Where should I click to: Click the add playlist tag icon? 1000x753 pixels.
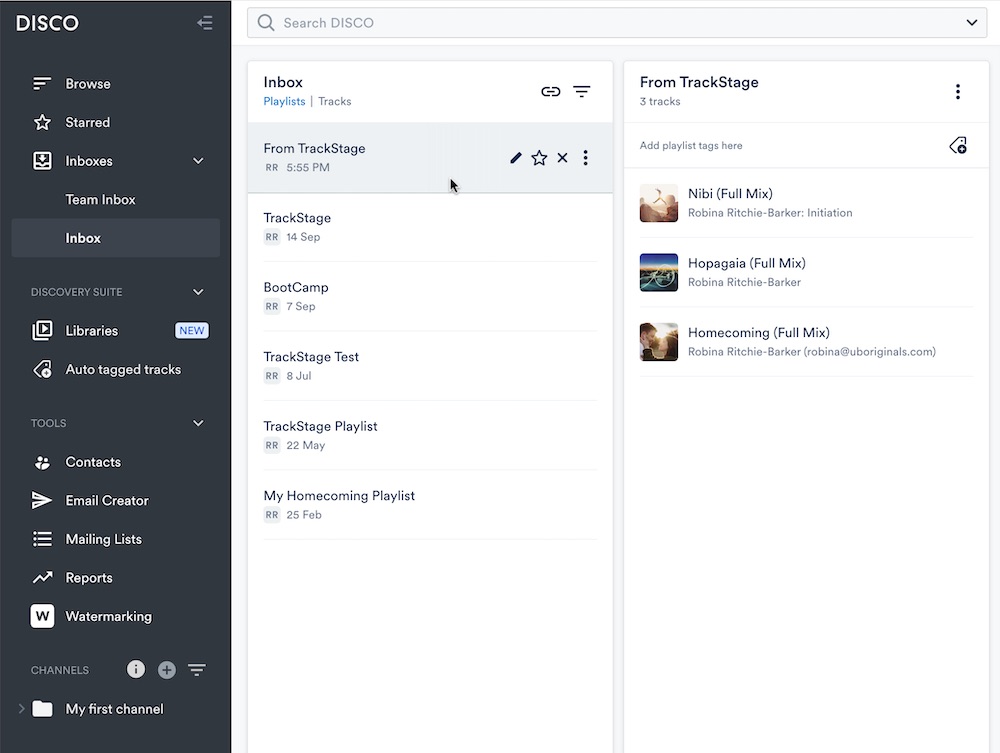click(958, 145)
